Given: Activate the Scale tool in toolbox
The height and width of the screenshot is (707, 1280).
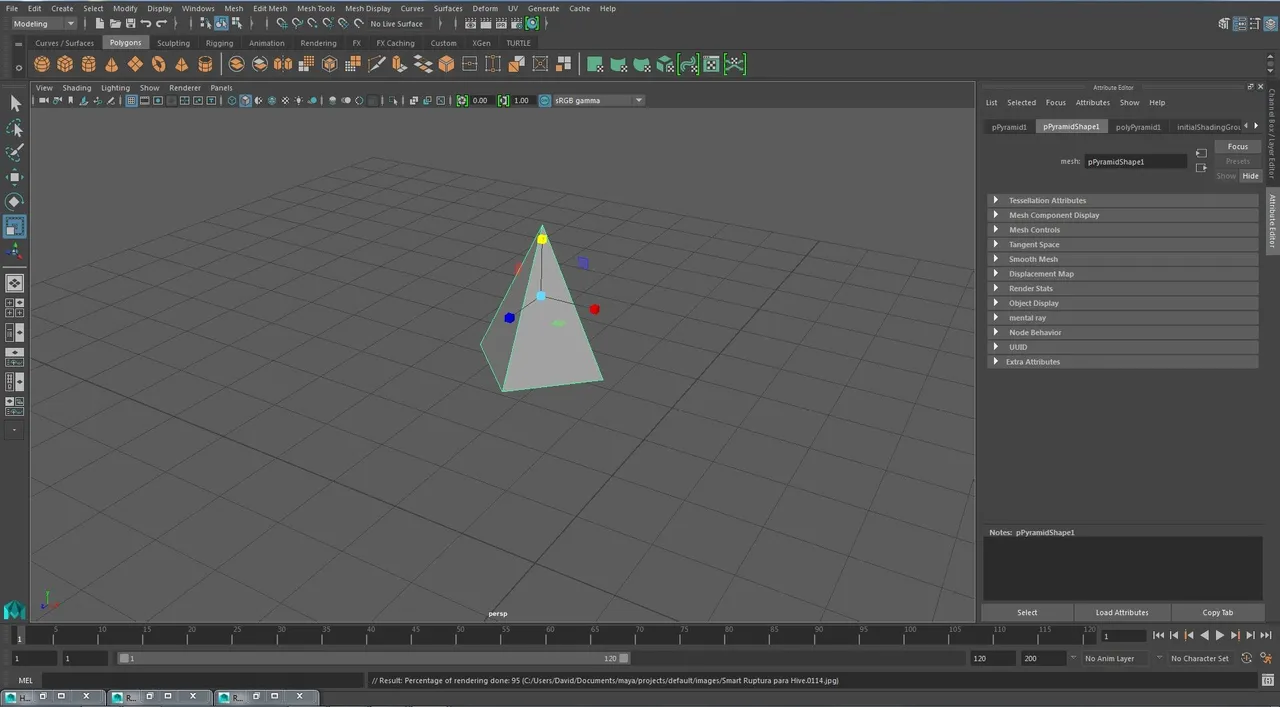Looking at the screenshot, I should [15, 227].
